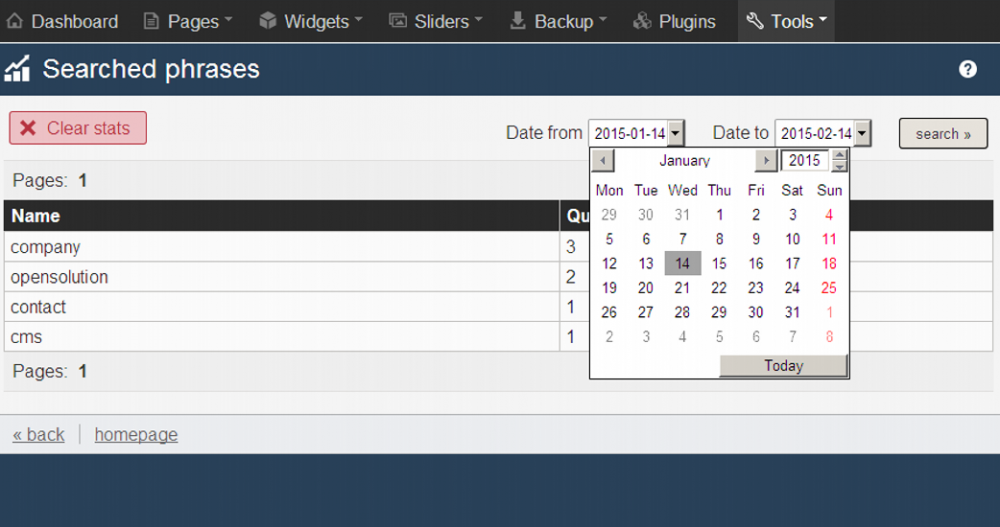Click the Searched phrases chart icon
The height and width of the screenshot is (527, 1000).
click(17, 69)
